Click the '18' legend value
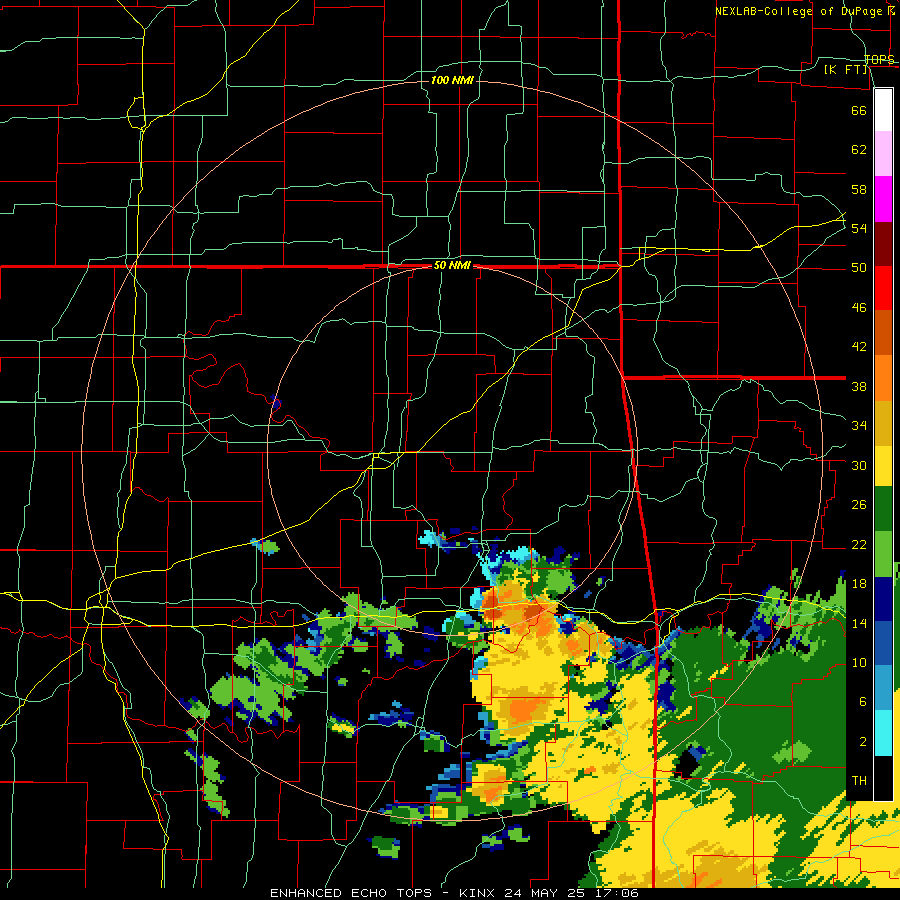900x900 pixels. point(859,584)
